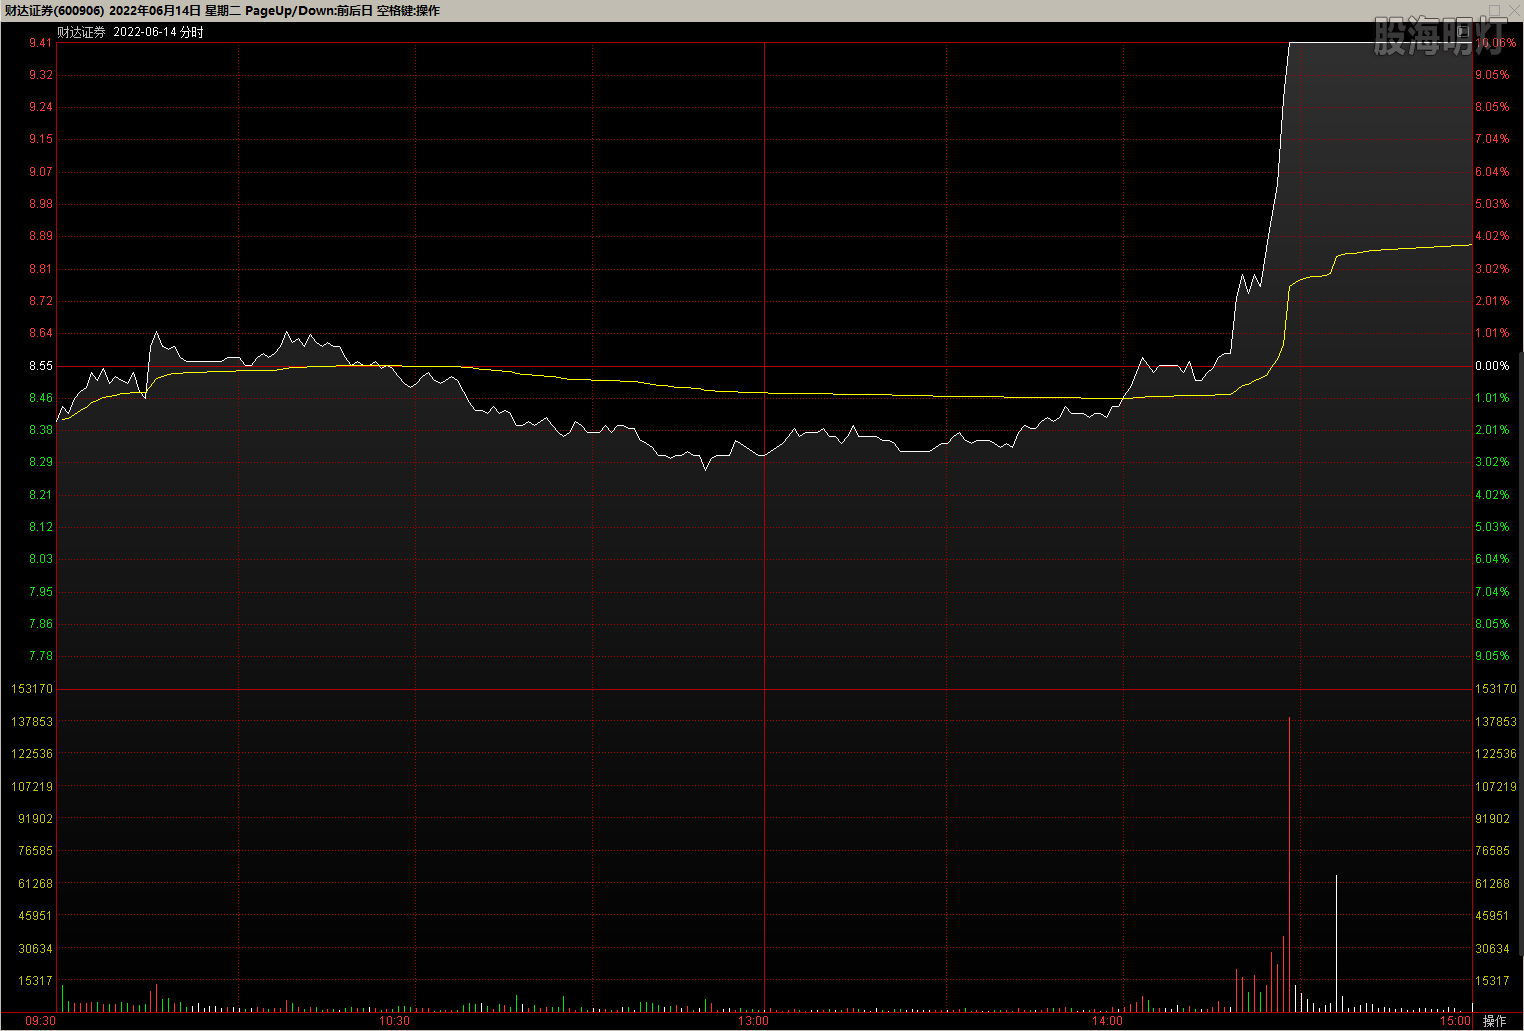1524x1031 pixels.
Task: Click the 13:00 time axis label
Action: pos(753,1021)
